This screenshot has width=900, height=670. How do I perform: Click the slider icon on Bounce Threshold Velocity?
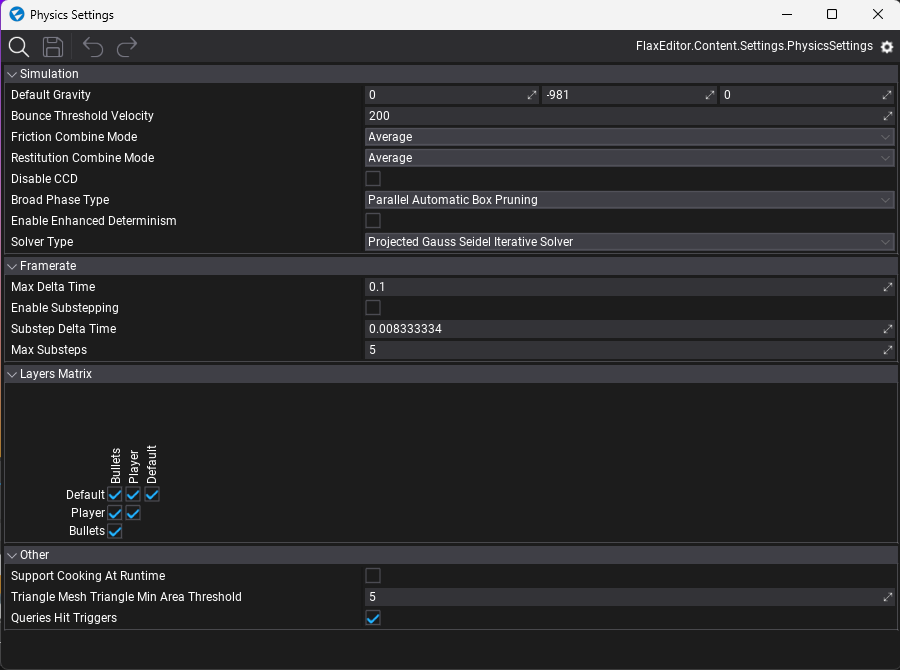click(887, 116)
